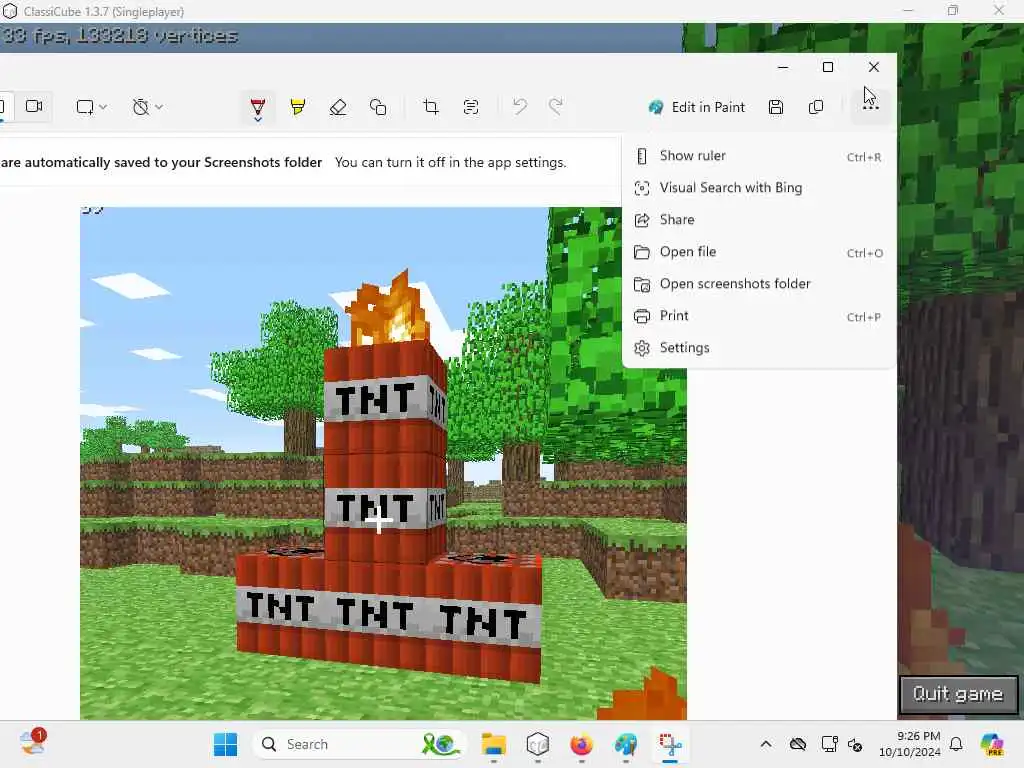This screenshot has height=768, width=1024.
Task: Redo the last edit
Action: click(x=556, y=106)
